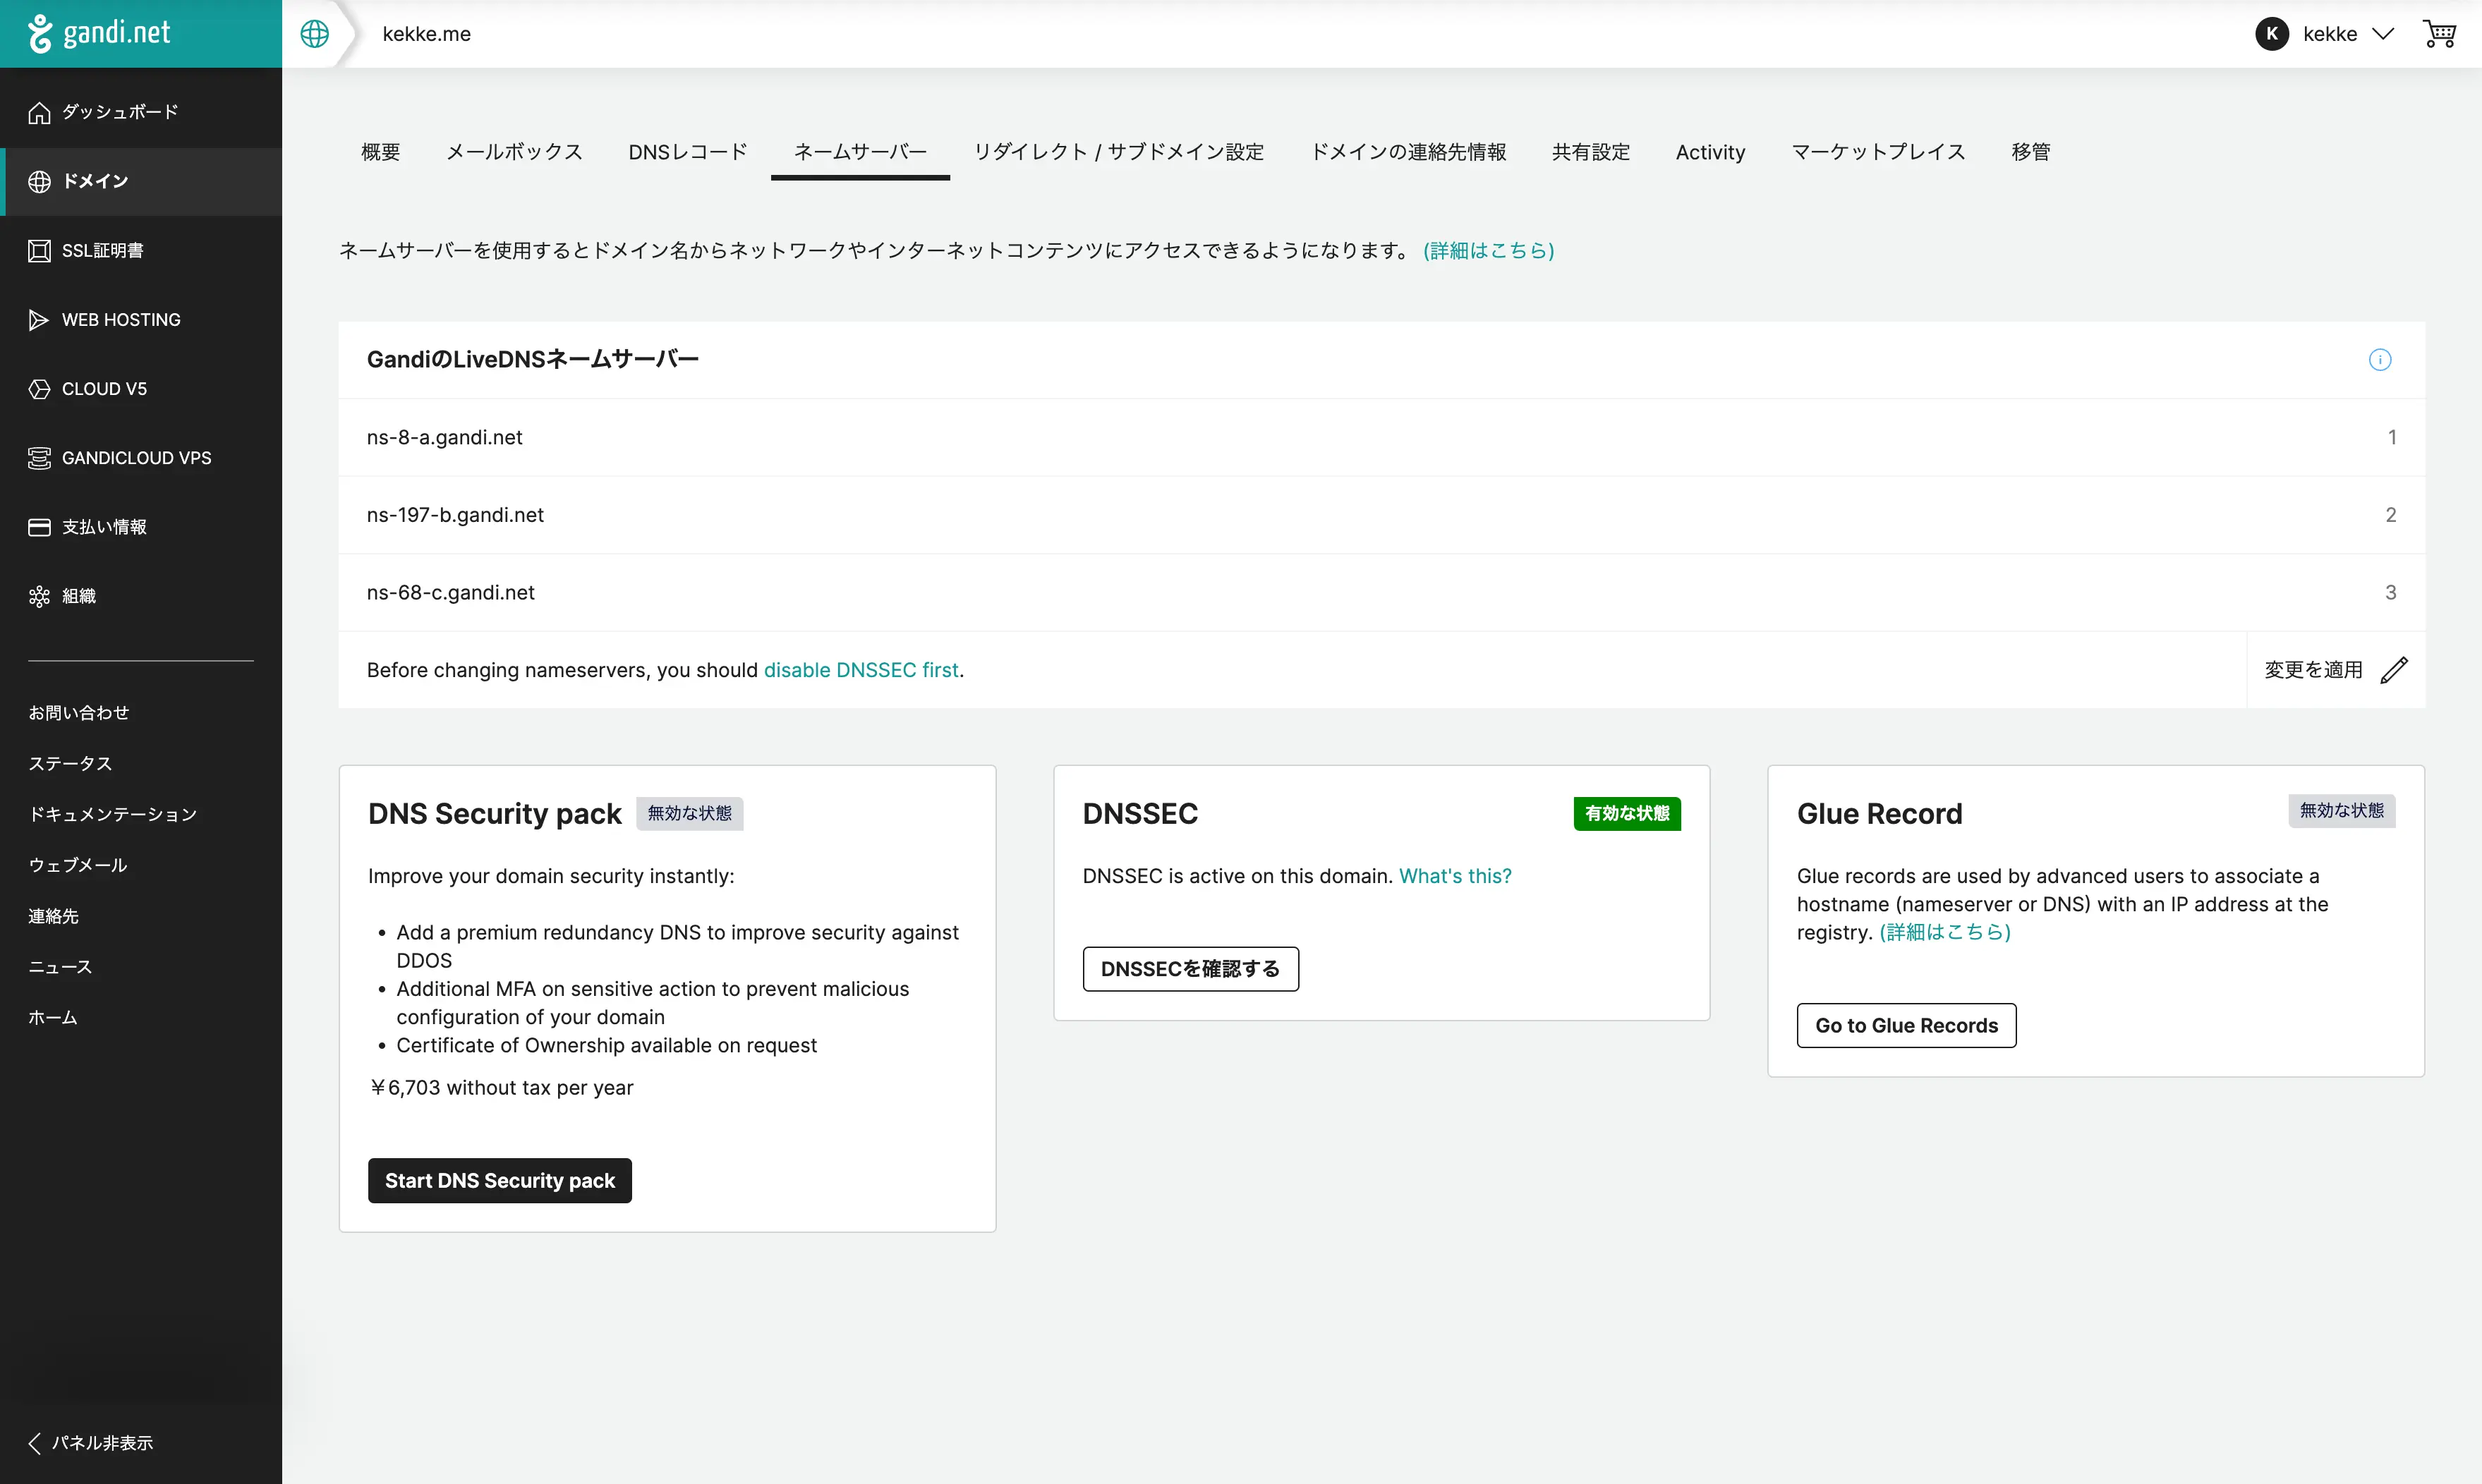The image size is (2482, 1484).
Task: Click the K avatar icon
Action: click(2271, 34)
